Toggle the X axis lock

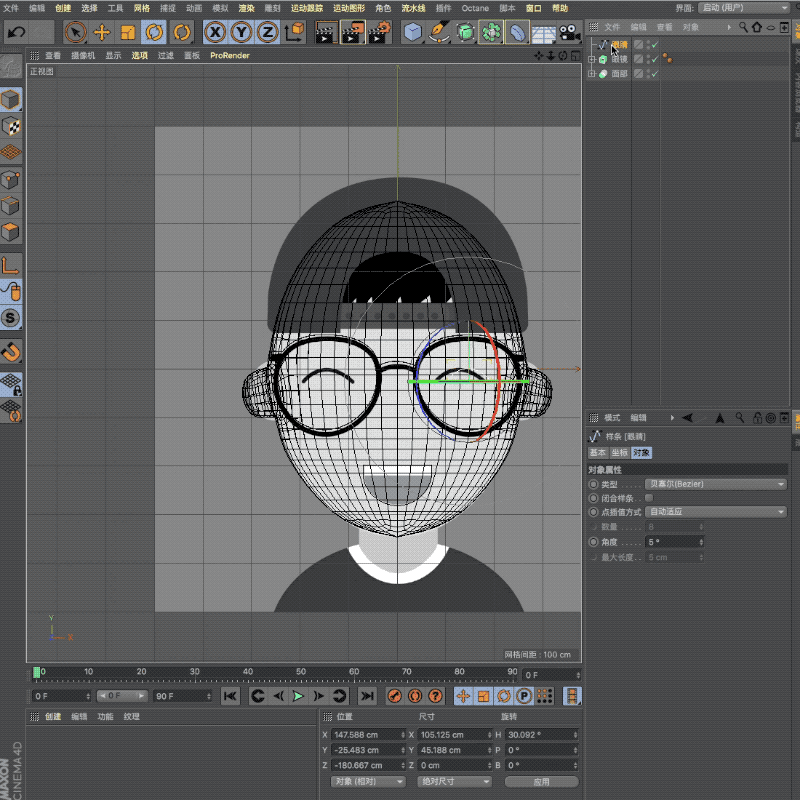(215, 33)
